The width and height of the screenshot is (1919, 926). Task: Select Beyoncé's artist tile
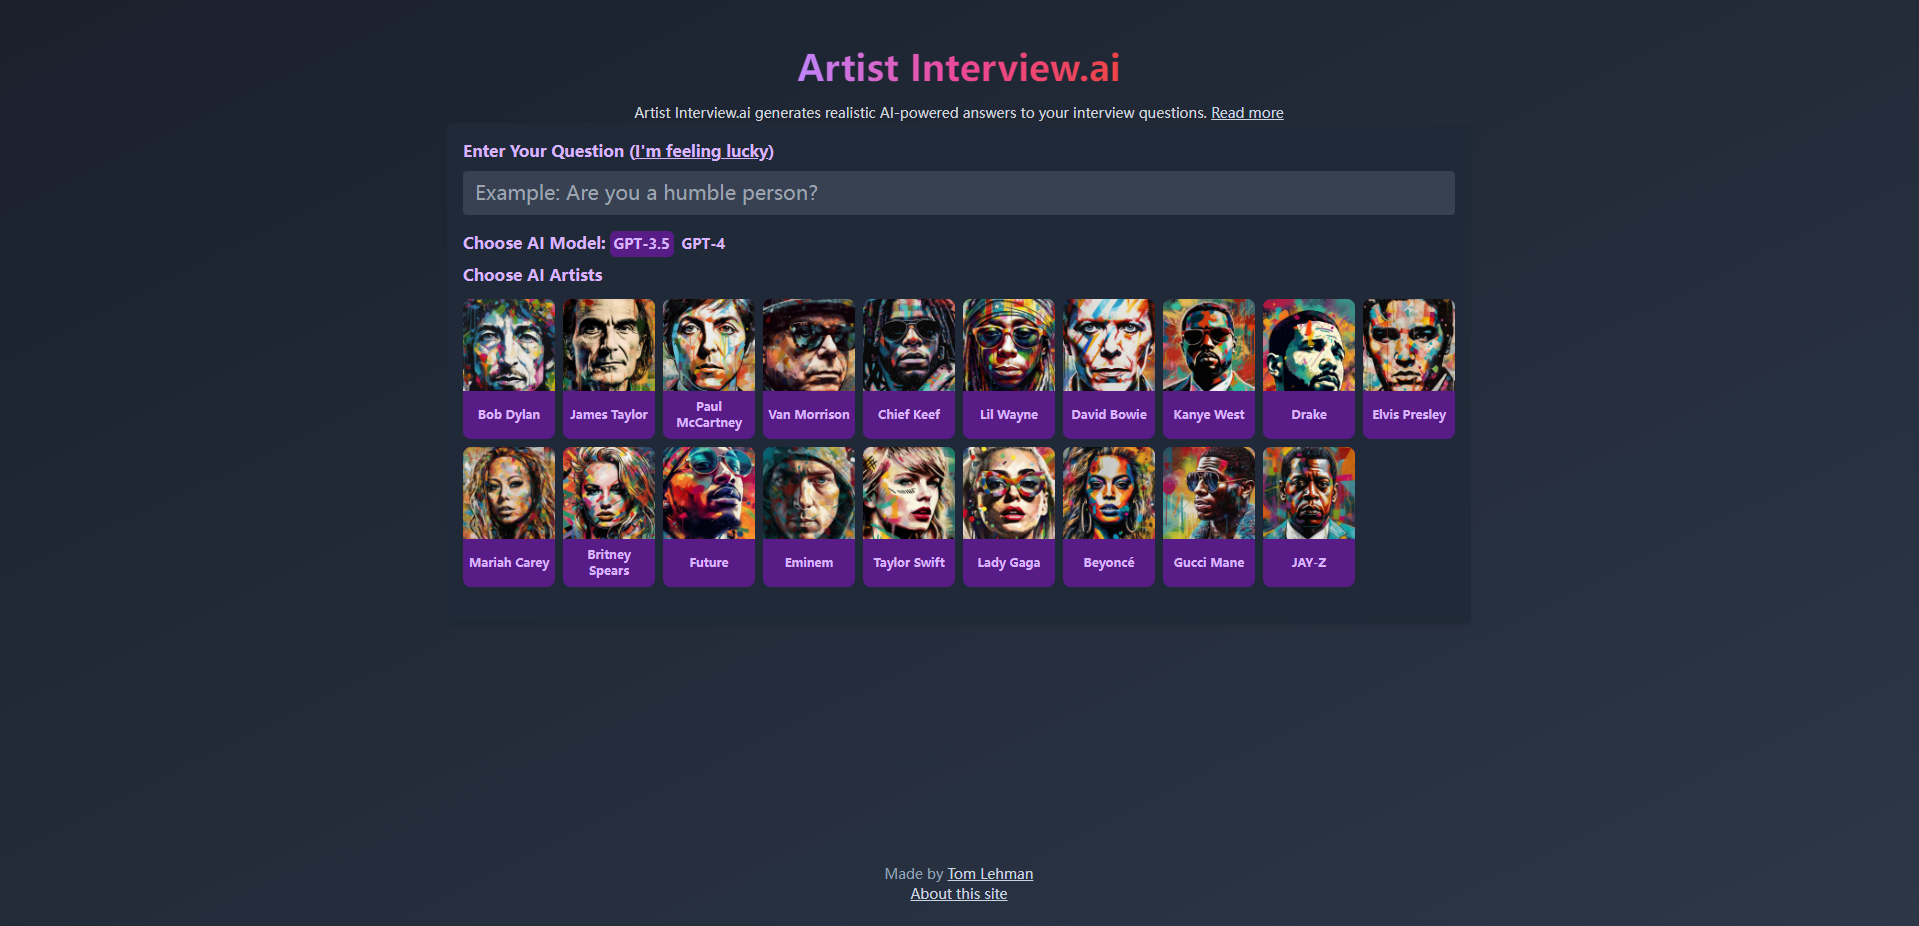point(1108,516)
